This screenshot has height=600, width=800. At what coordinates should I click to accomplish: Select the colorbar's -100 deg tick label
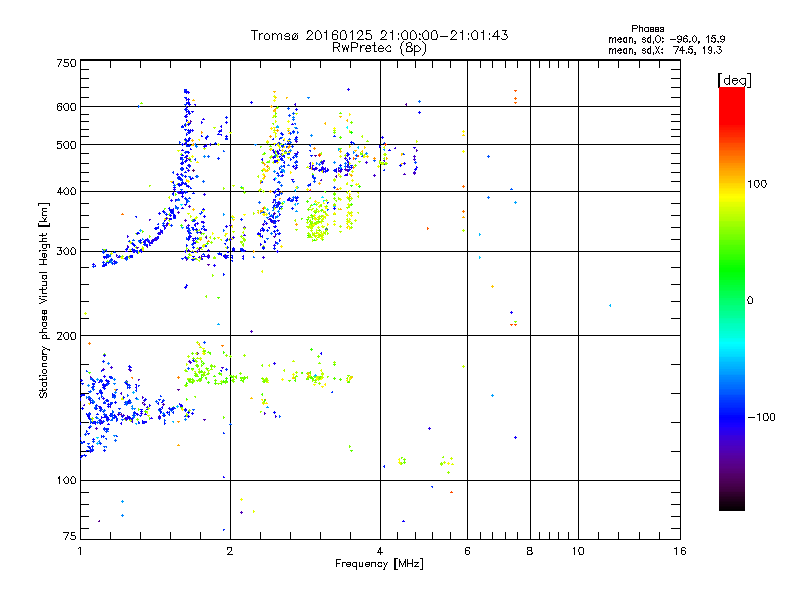[761, 417]
